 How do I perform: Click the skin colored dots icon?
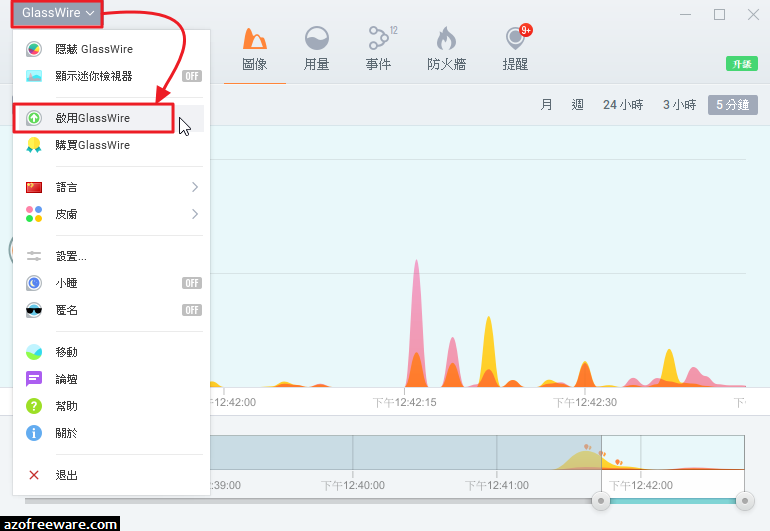click(x=34, y=214)
